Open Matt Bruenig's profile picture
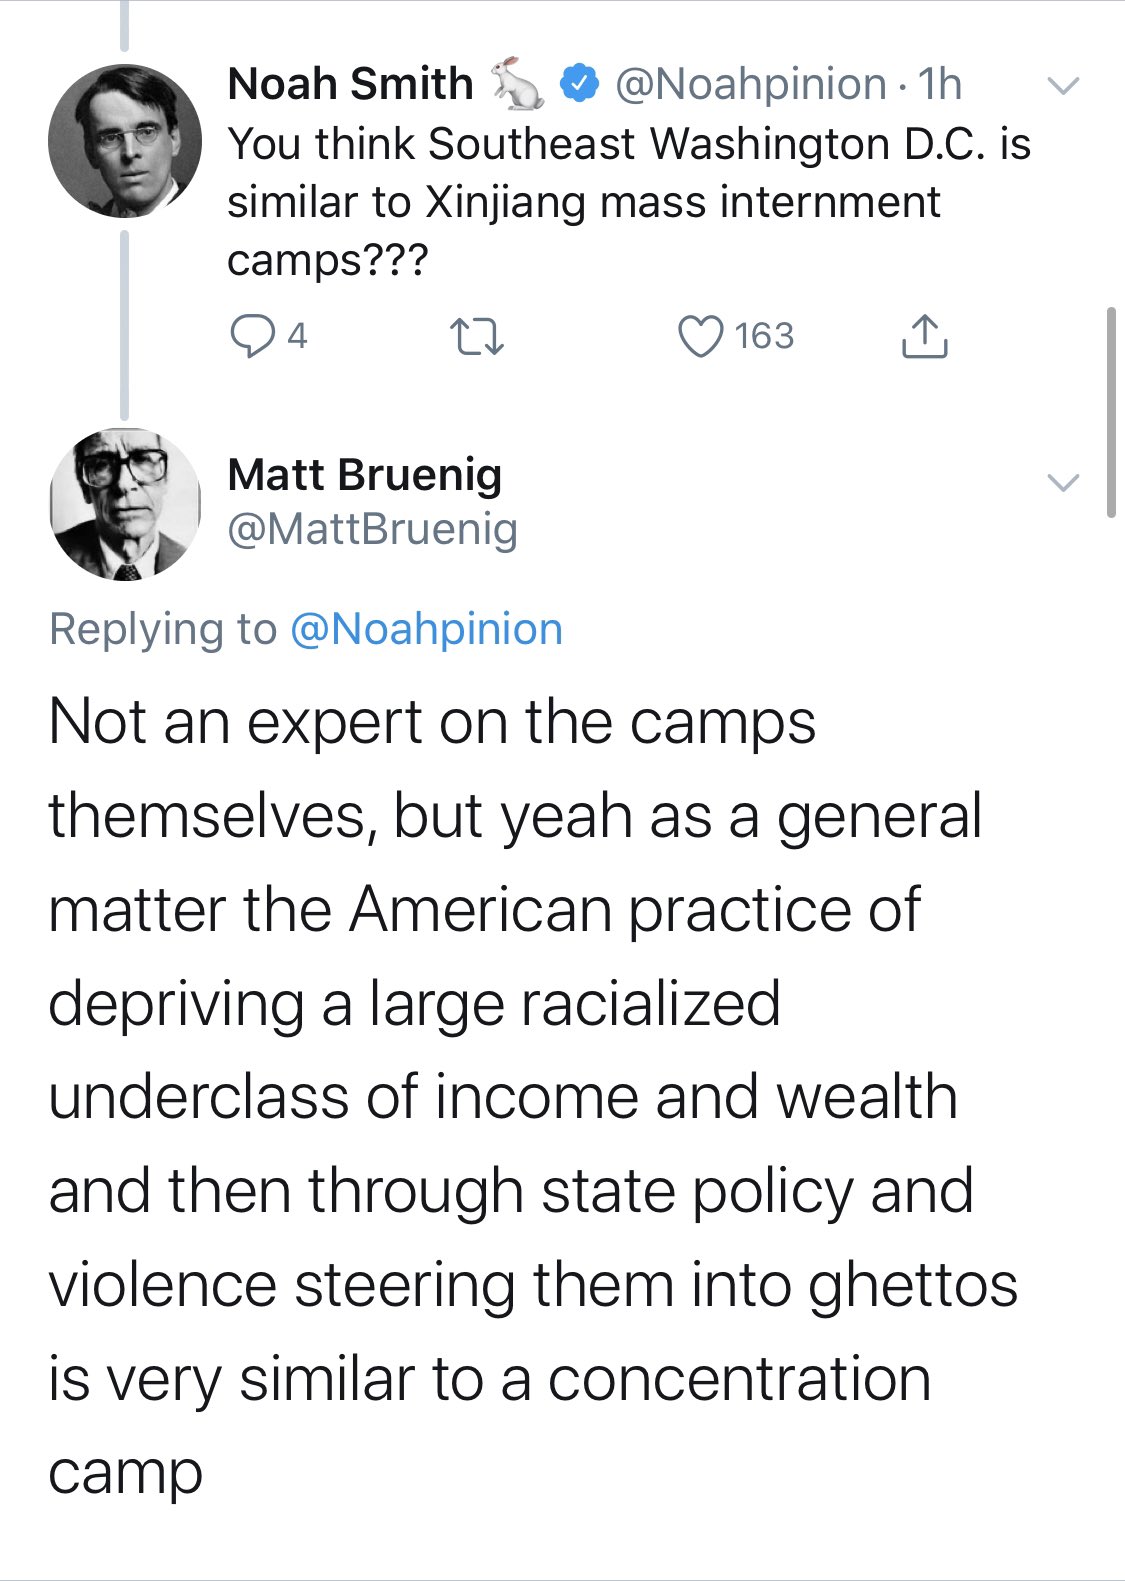The width and height of the screenshot is (1125, 1581). coord(125,504)
